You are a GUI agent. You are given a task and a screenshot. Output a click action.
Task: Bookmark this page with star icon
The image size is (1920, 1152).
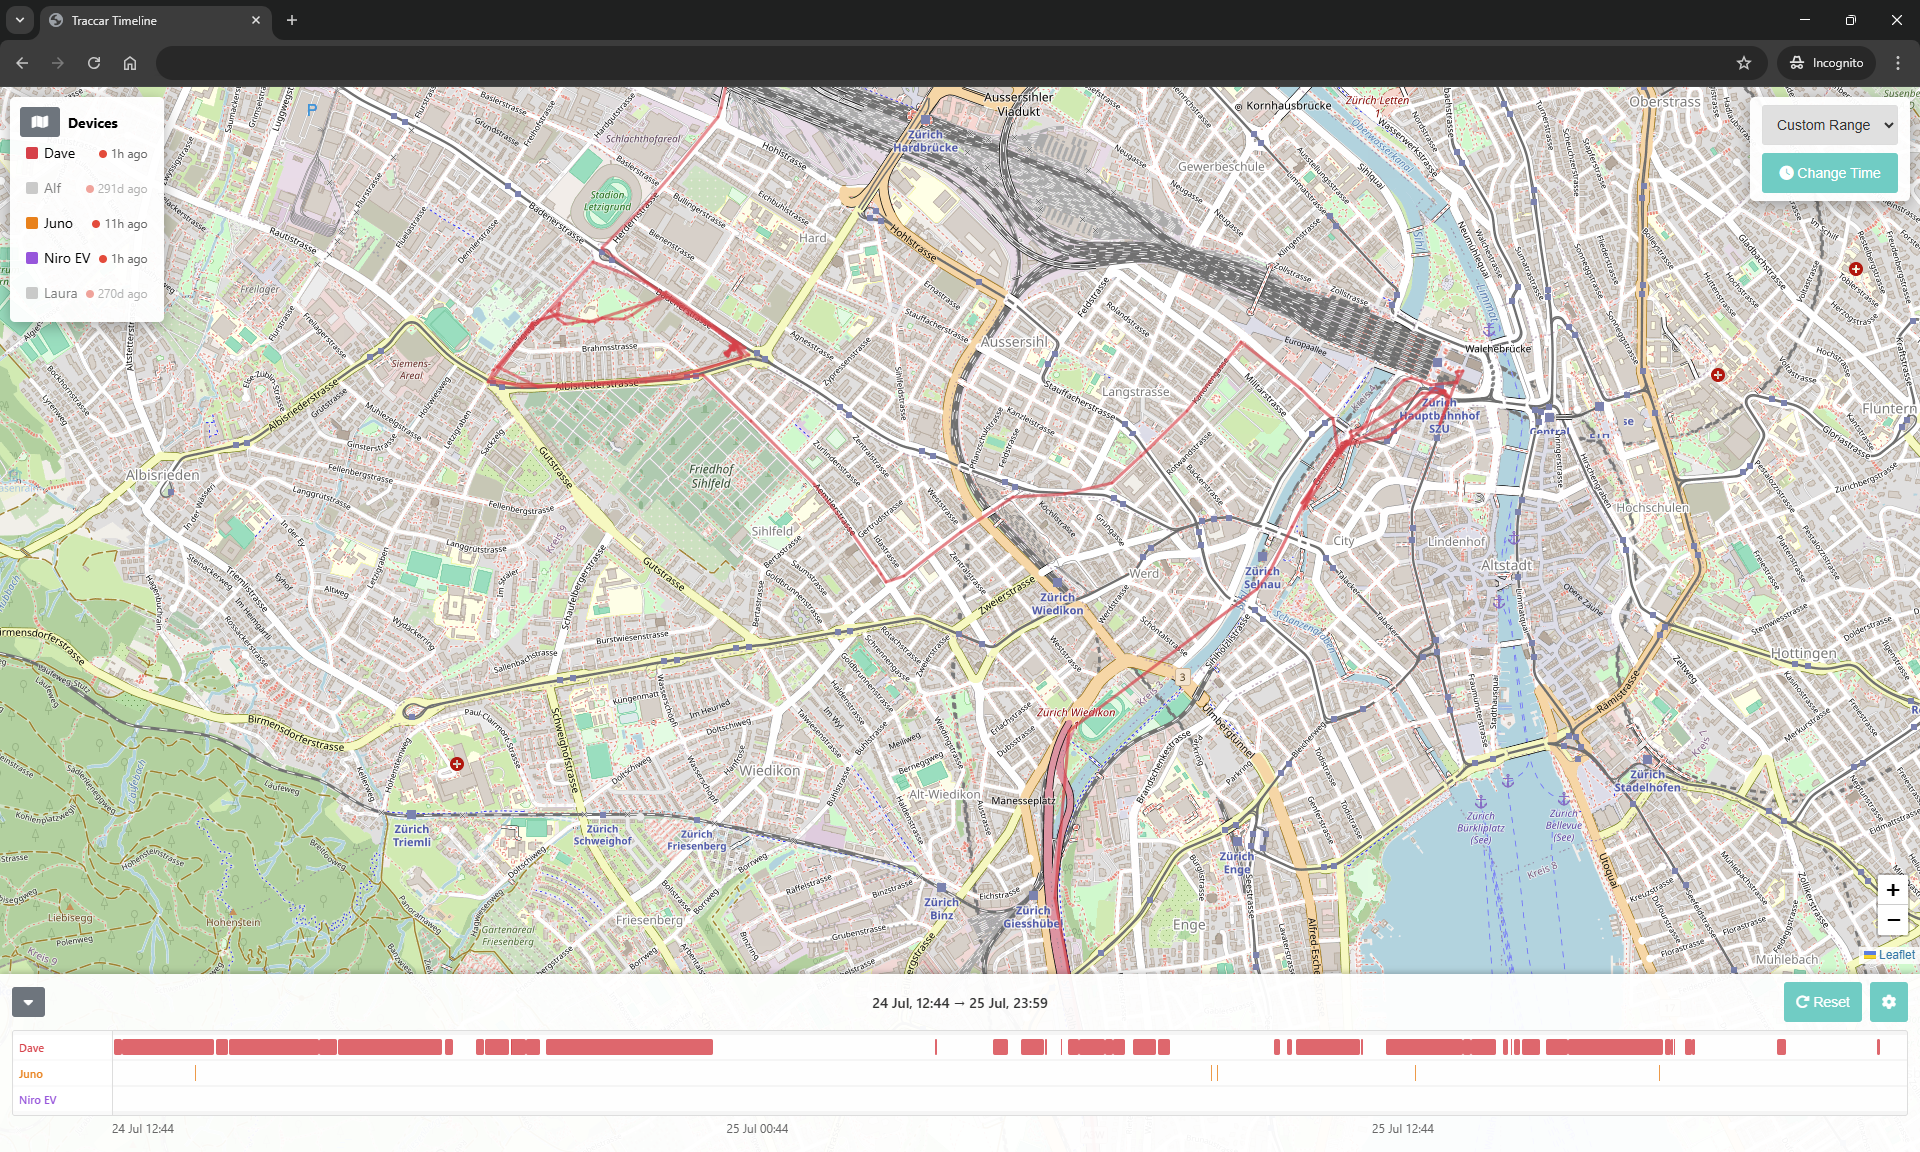tap(1744, 63)
